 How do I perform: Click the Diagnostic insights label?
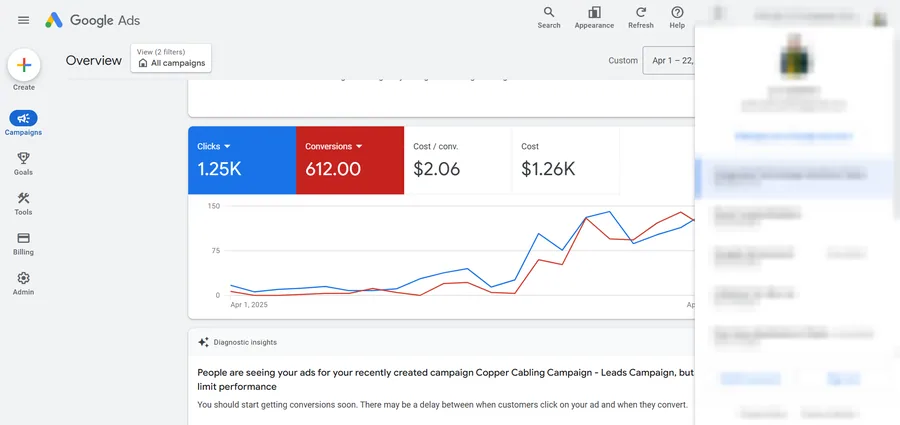click(245, 342)
